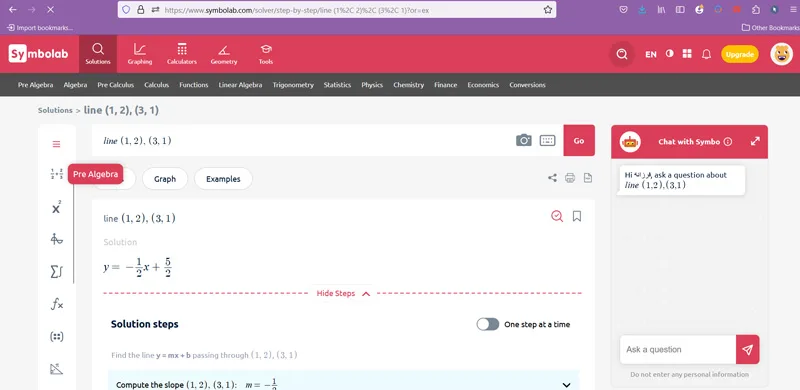Select the Calculus sum-integral sidebar icon
Image resolution: width=800 pixels, height=390 pixels.
(56, 272)
